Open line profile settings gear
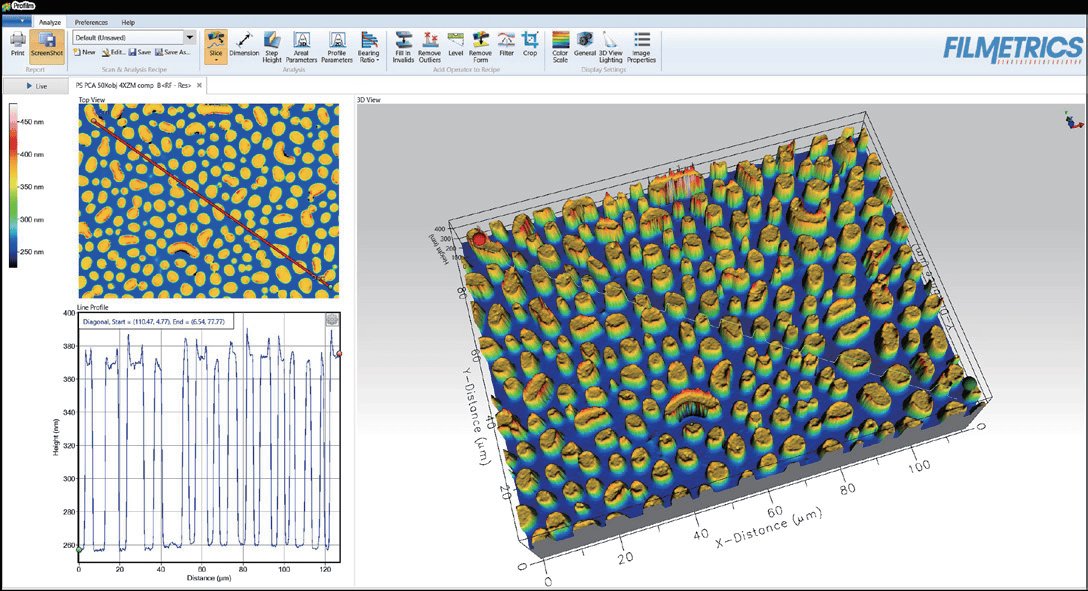 point(332,320)
